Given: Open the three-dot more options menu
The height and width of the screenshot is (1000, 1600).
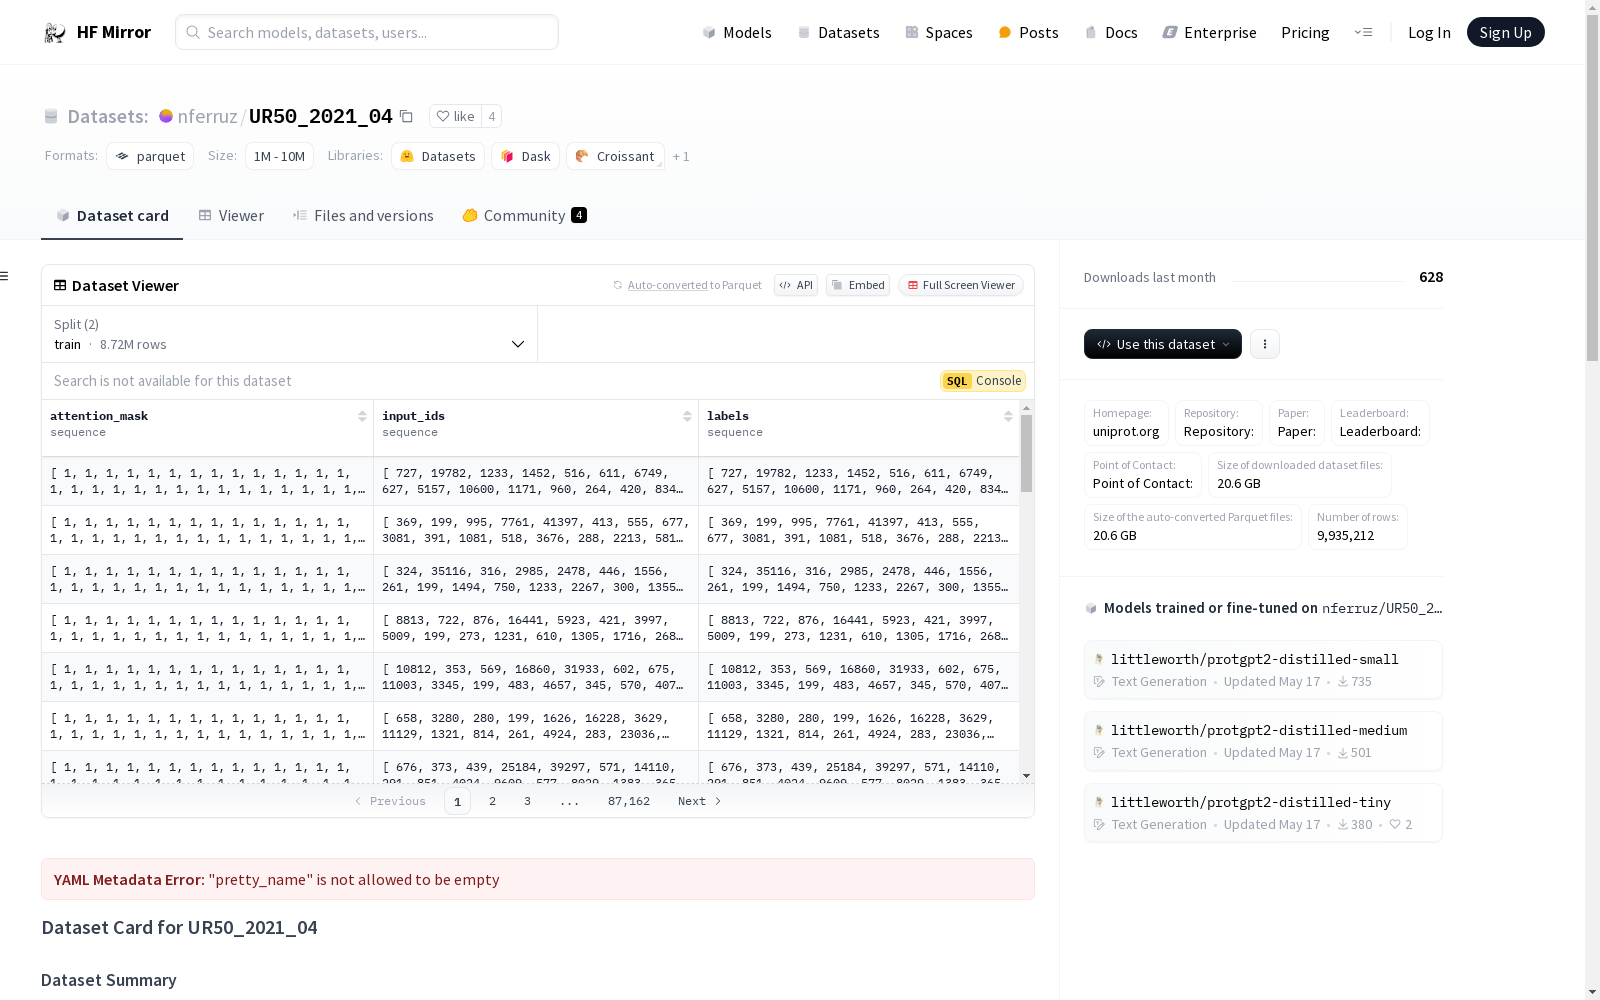Looking at the screenshot, I should (x=1264, y=344).
